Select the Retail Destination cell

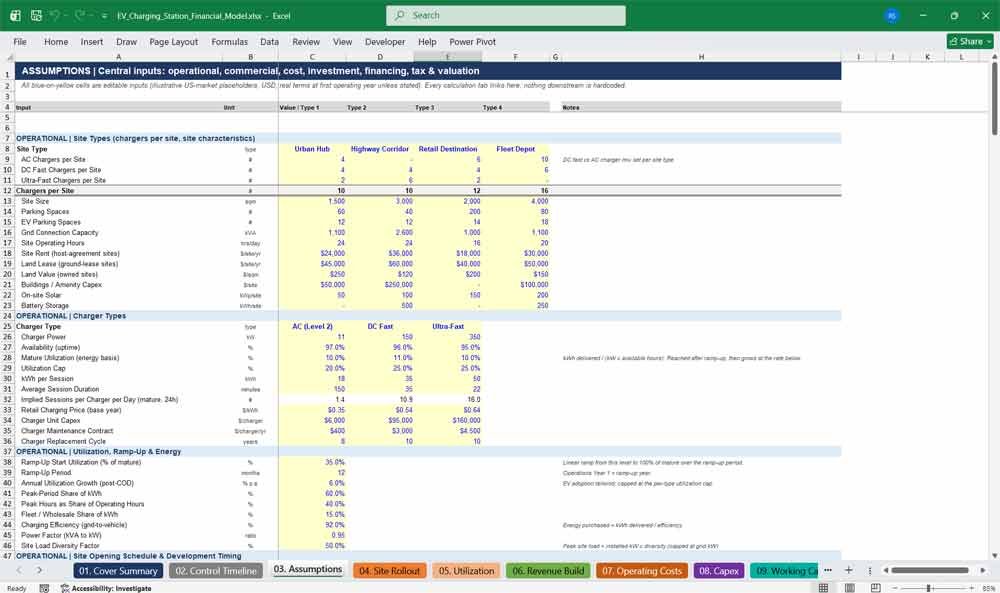click(448, 149)
